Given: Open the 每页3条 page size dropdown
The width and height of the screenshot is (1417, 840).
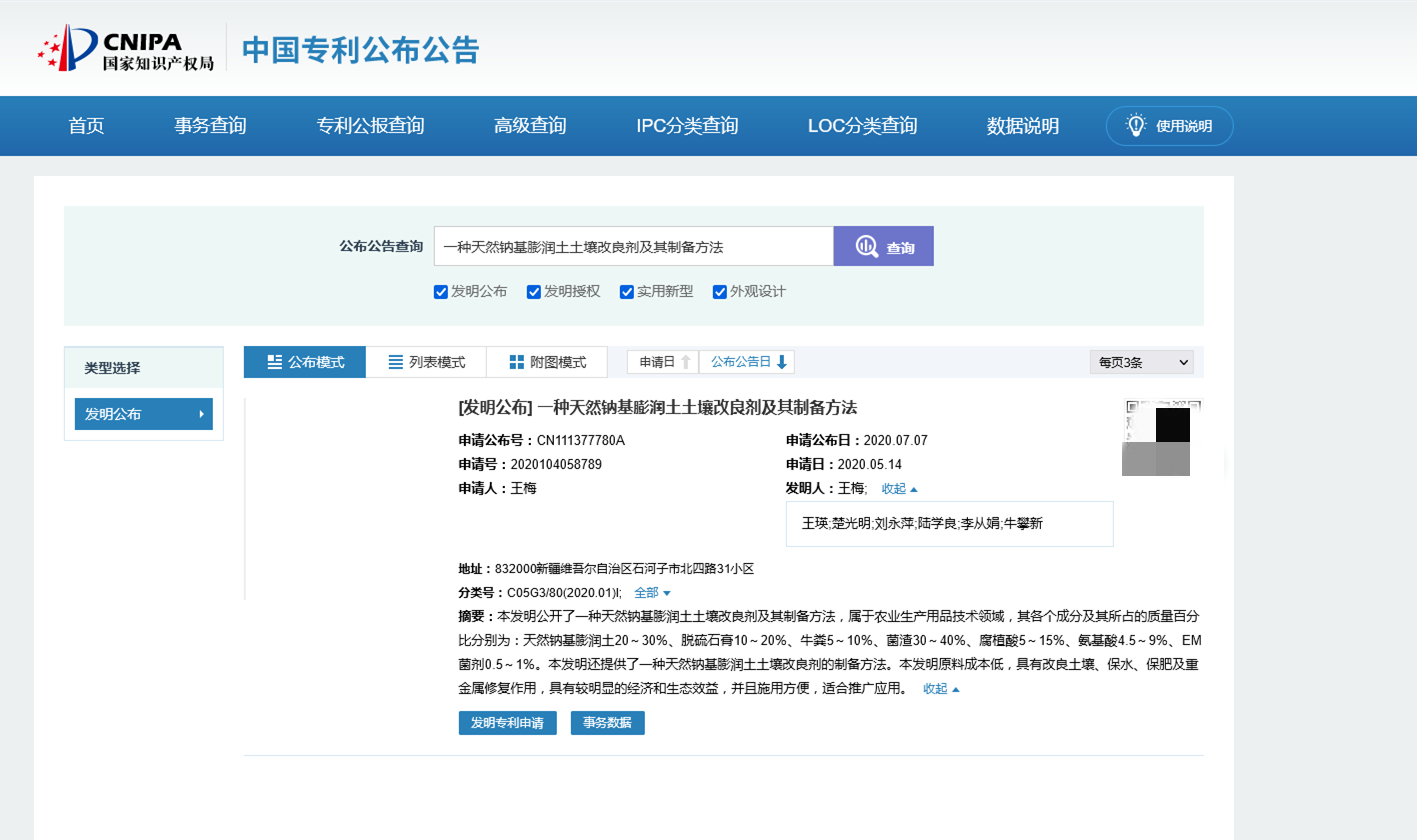Looking at the screenshot, I should (x=1141, y=362).
